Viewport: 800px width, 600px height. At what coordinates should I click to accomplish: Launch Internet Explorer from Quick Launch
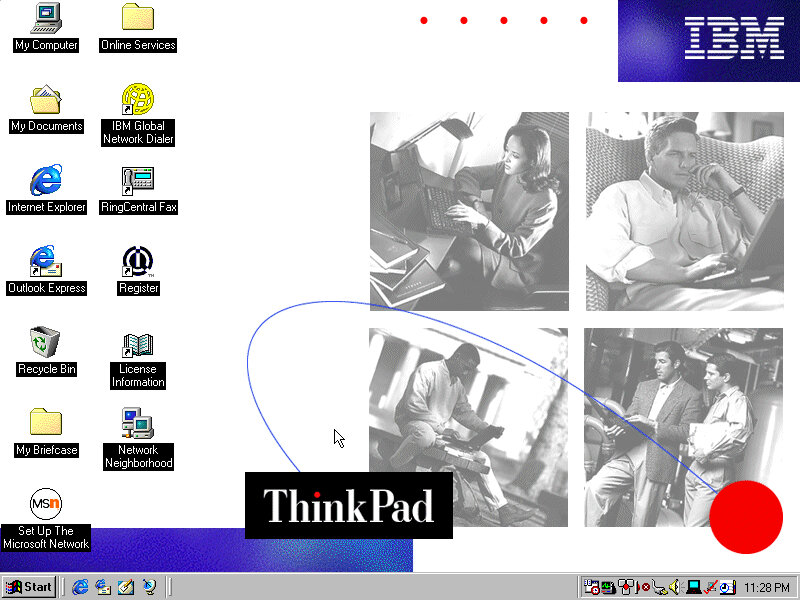tap(80, 587)
